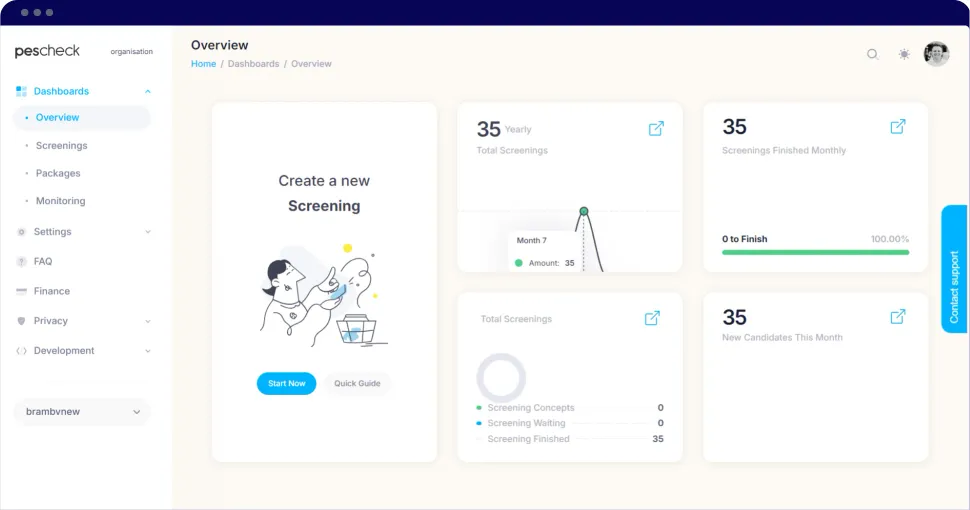Go to Packages in the sidebar
The image size is (970, 510).
(x=58, y=174)
